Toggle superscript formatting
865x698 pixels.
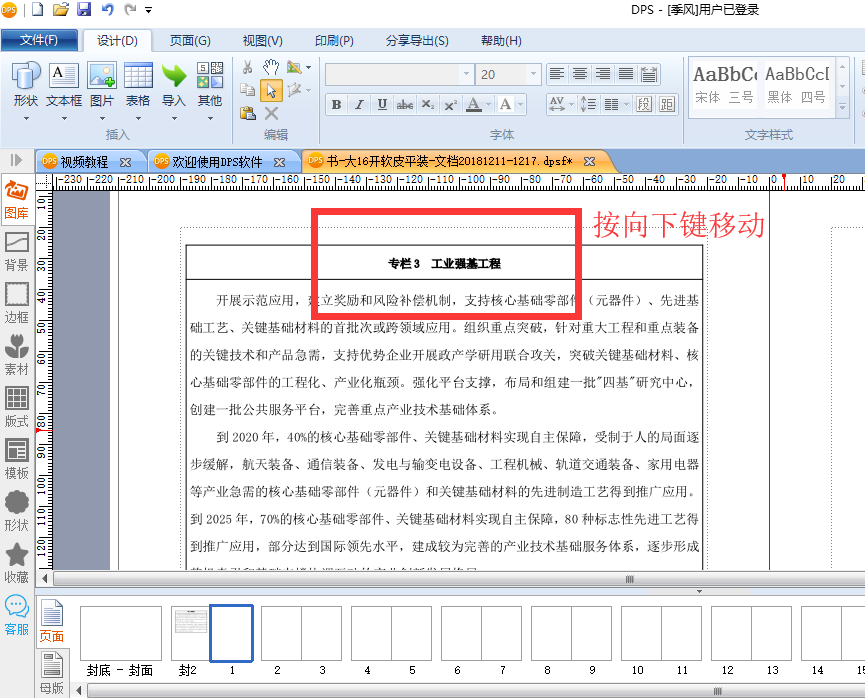[451, 104]
